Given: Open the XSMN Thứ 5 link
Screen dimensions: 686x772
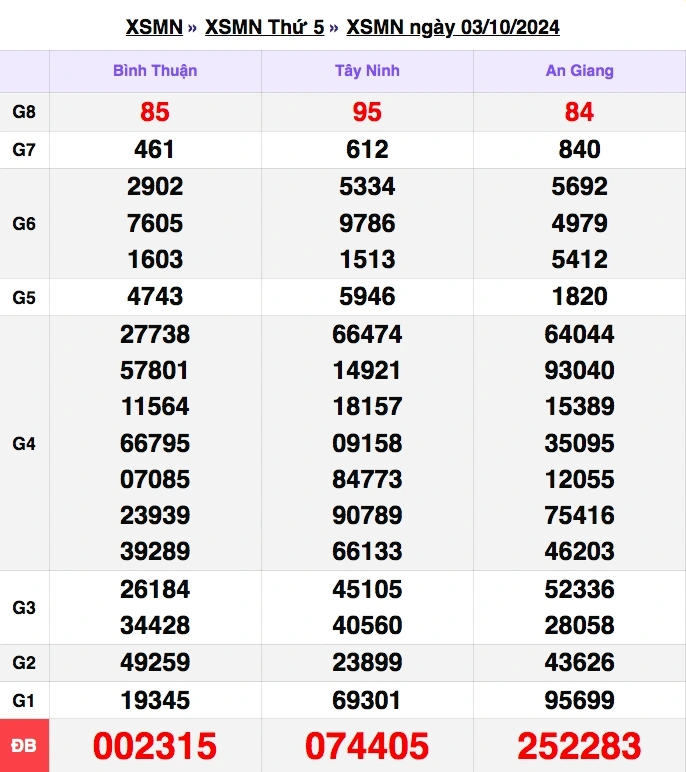Looking at the screenshot, I should pos(264,27).
